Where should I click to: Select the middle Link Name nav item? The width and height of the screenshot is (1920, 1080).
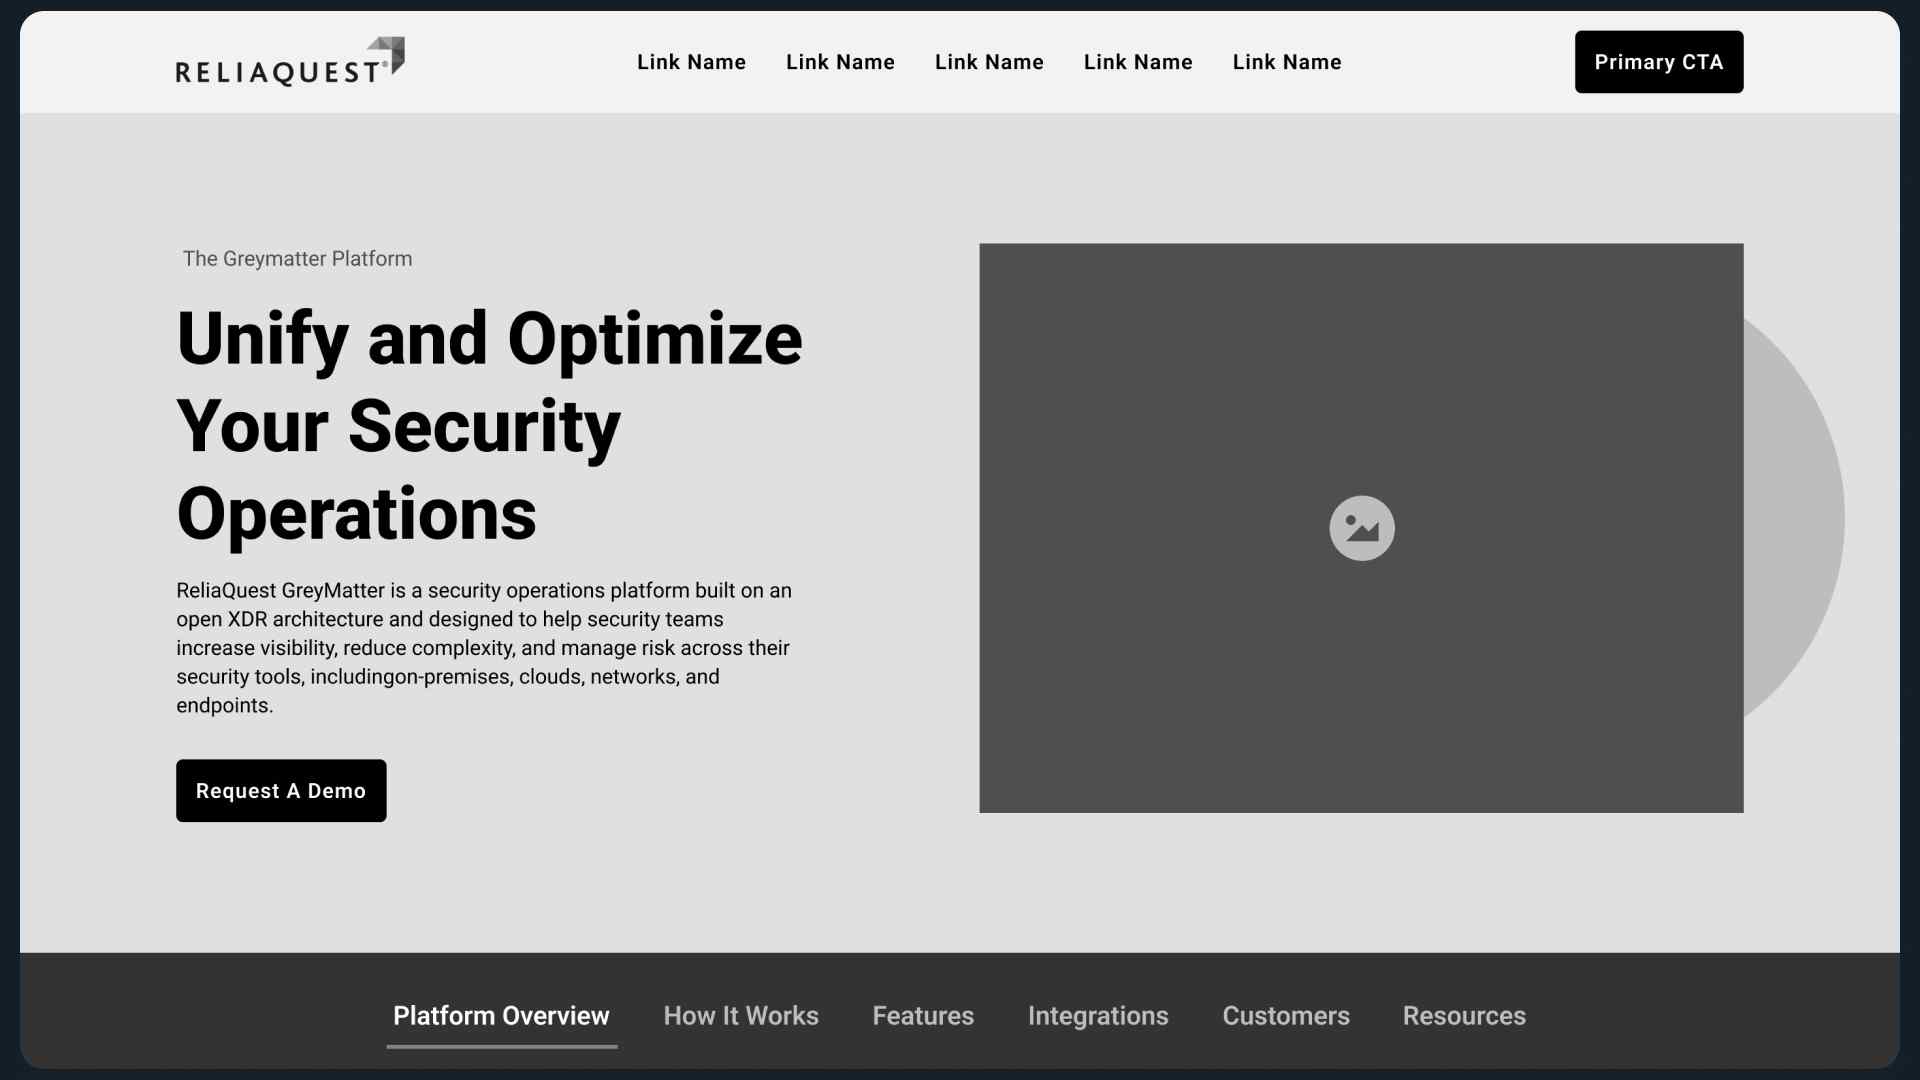[x=989, y=62]
